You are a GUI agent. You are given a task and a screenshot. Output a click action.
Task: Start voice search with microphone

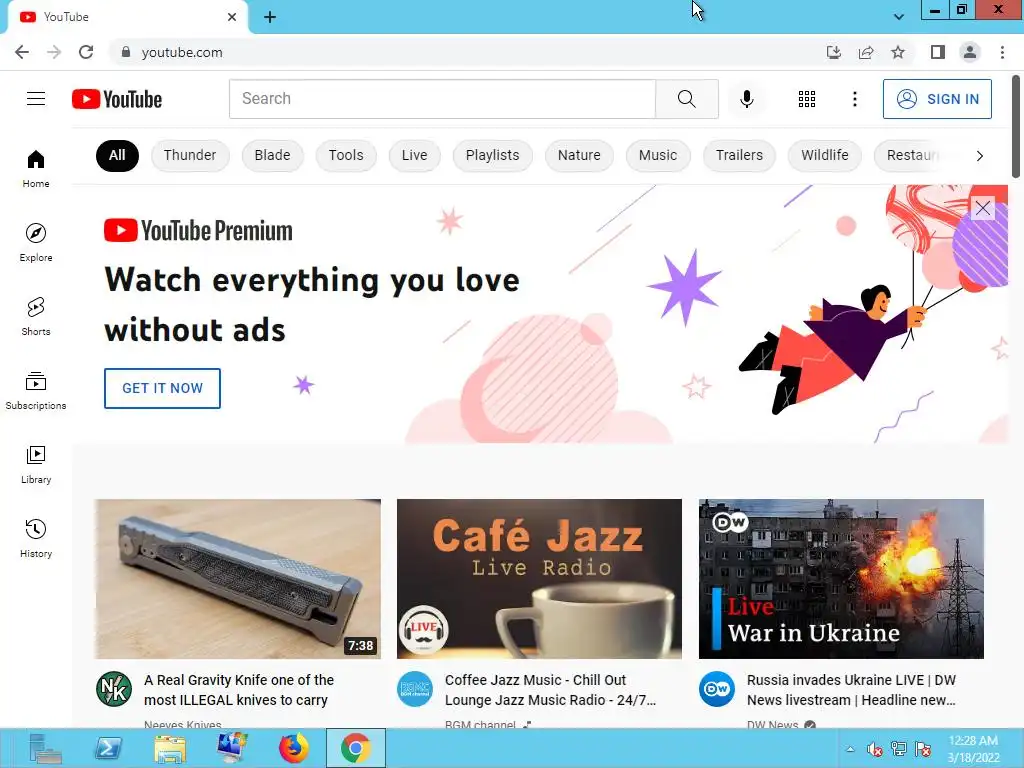click(746, 99)
